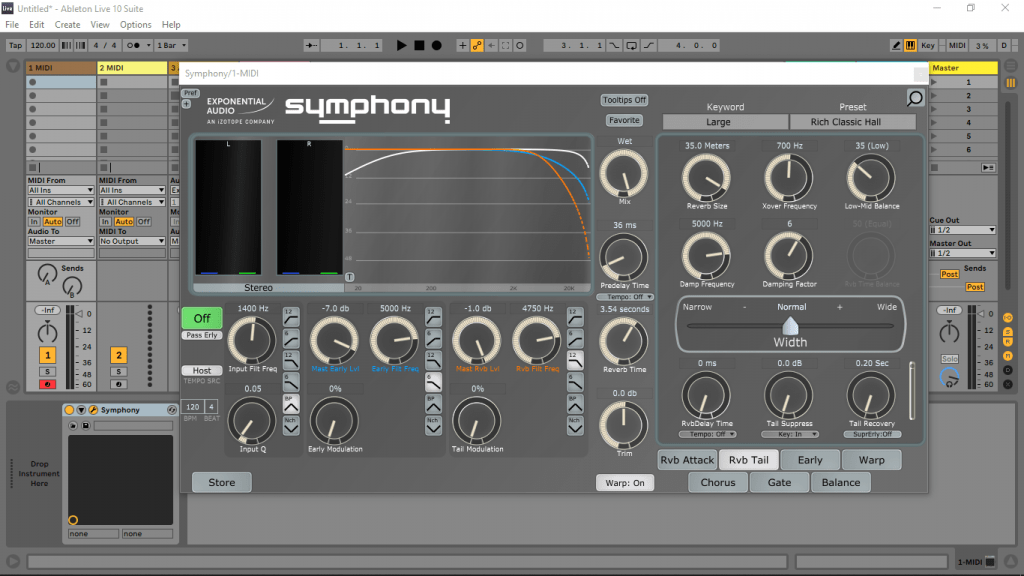Toggle Symphony device activator in device chain

point(69,409)
